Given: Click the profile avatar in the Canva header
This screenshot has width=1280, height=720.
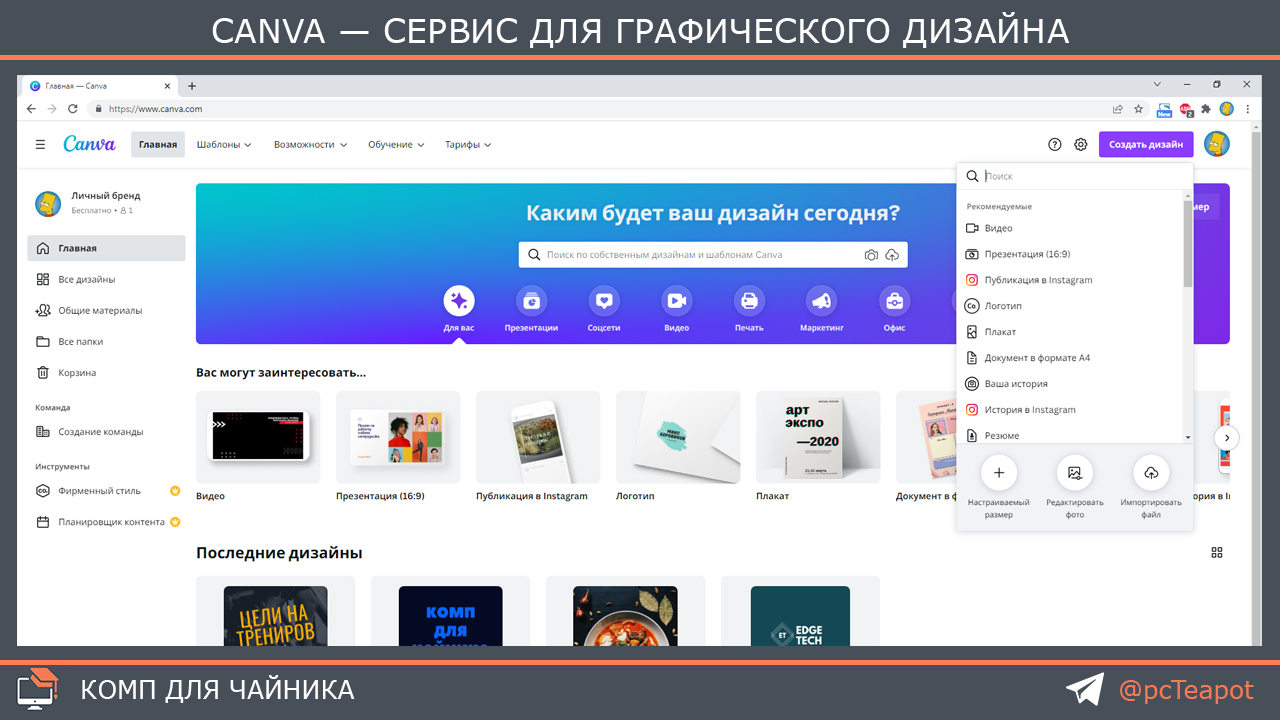Looking at the screenshot, I should point(1216,144).
